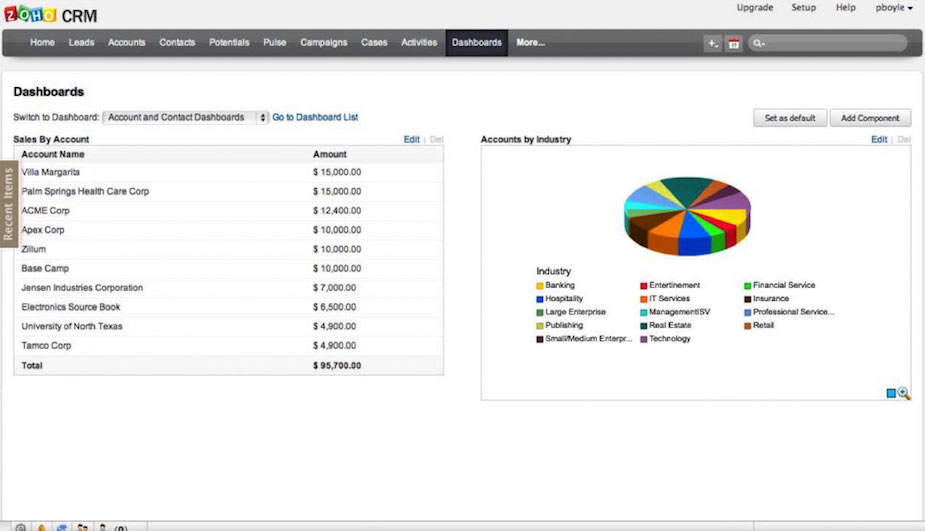Click the ACME Corp account name

click(x=45, y=211)
